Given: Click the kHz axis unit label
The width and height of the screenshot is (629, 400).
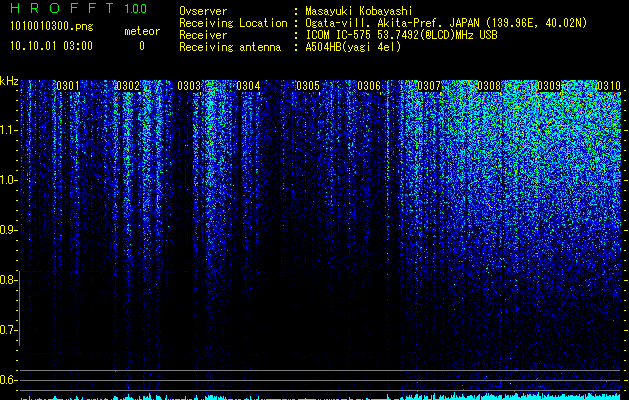Looking at the screenshot, I should coord(9,81).
